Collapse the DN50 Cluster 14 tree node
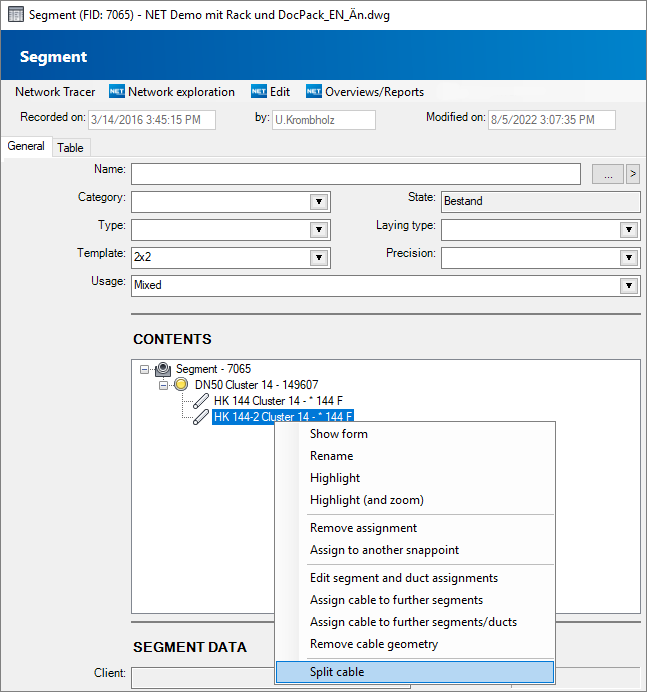 pos(163,385)
